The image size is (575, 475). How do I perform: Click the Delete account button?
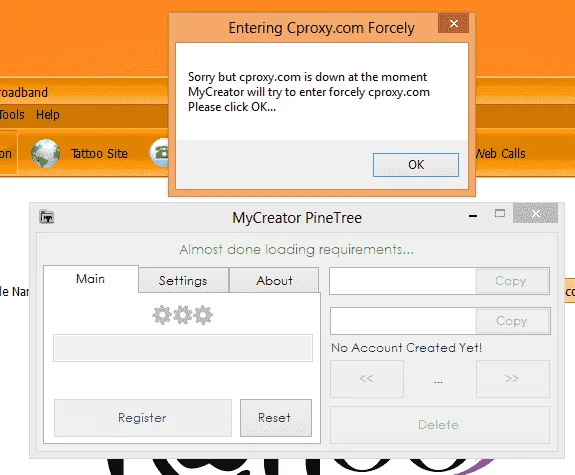click(440, 425)
